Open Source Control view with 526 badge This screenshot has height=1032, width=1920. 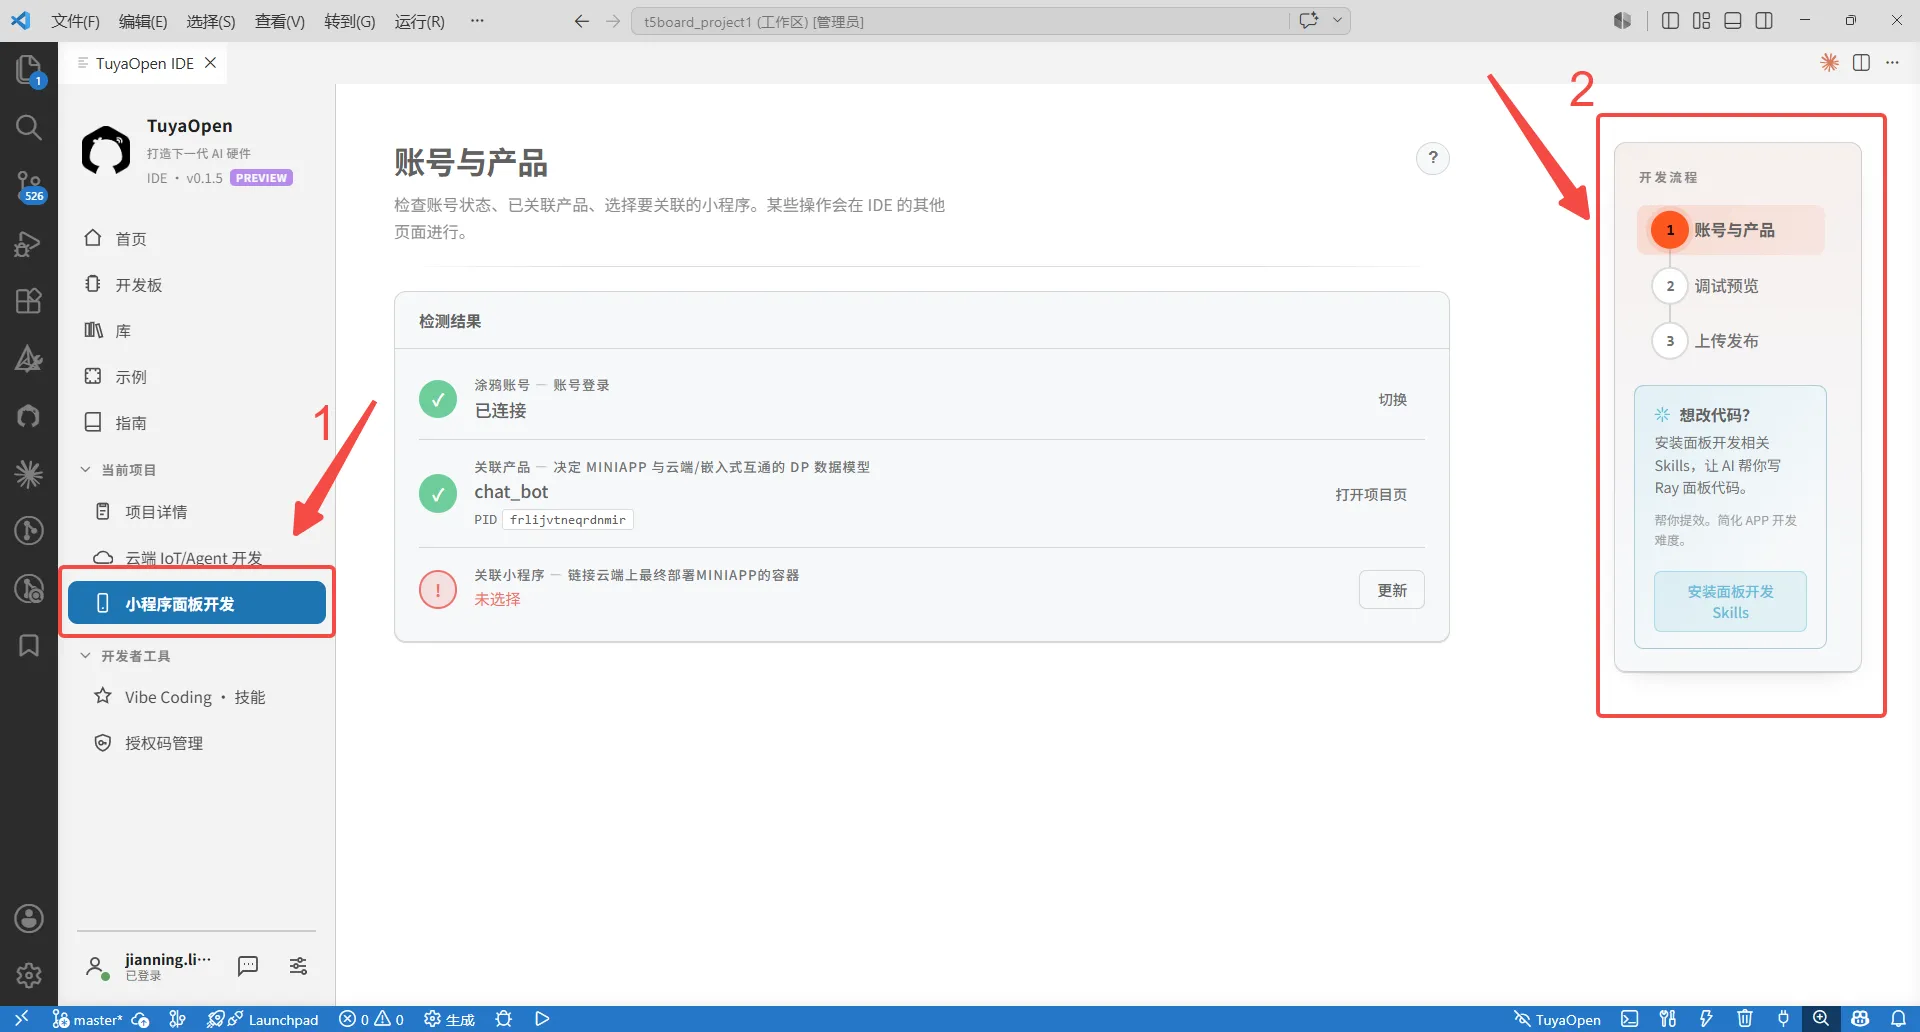(x=28, y=185)
